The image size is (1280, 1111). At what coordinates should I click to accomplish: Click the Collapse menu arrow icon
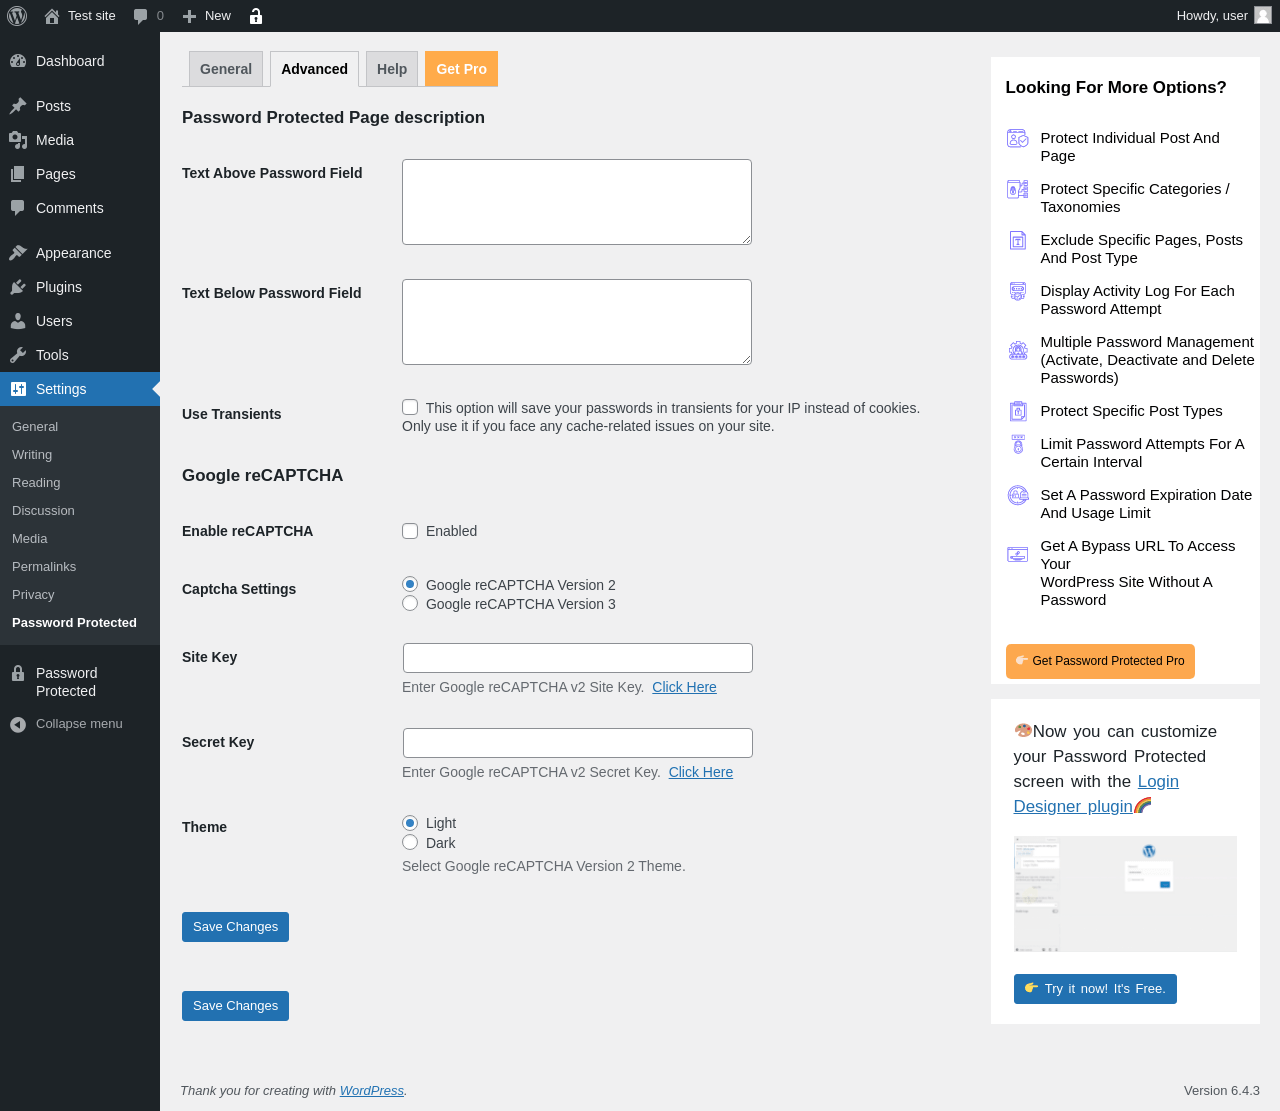pyautogui.click(x=18, y=724)
